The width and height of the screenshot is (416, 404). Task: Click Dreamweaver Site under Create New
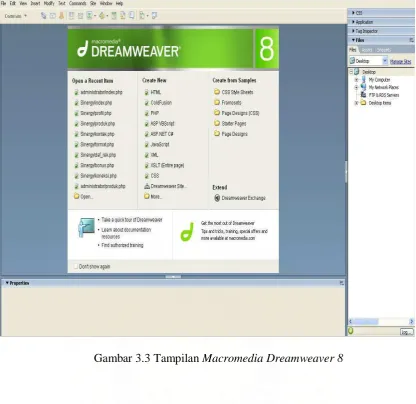click(165, 186)
